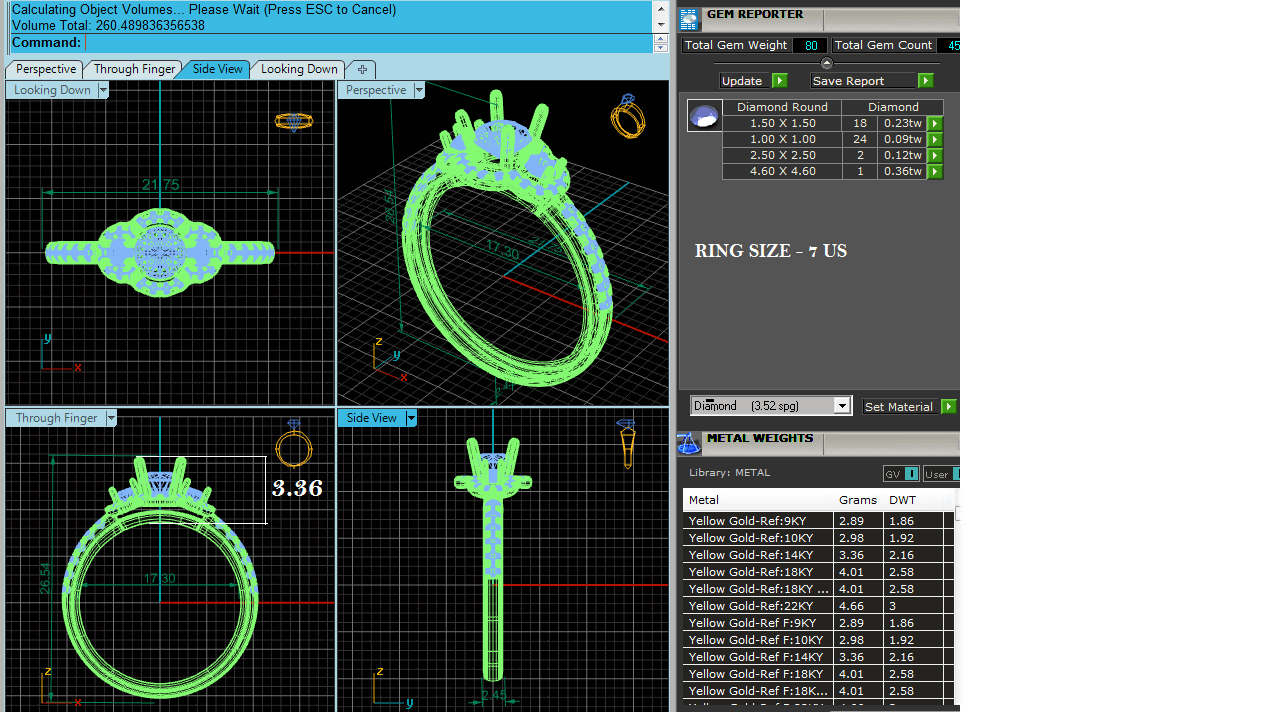Click the Set Material button
1274x712 pixels.
[x=898, y=407]
